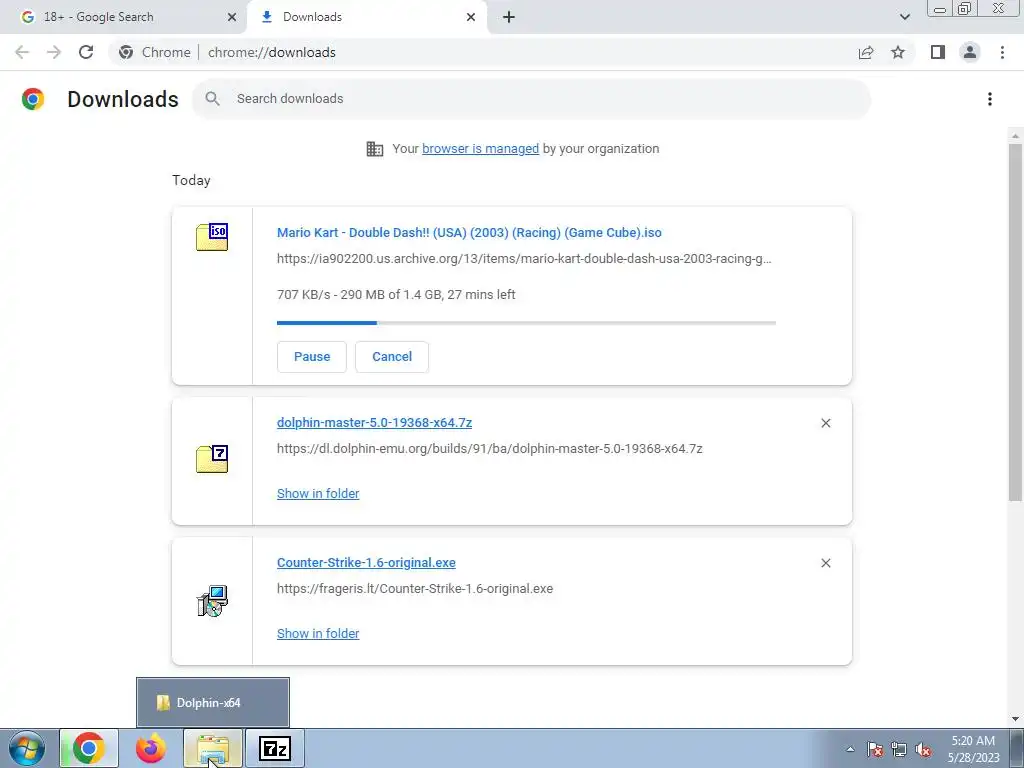The height and width of the screenshot is (768, 1024).
Task: Launch Firefox from the taskbar
Action: tap(151, 748)
